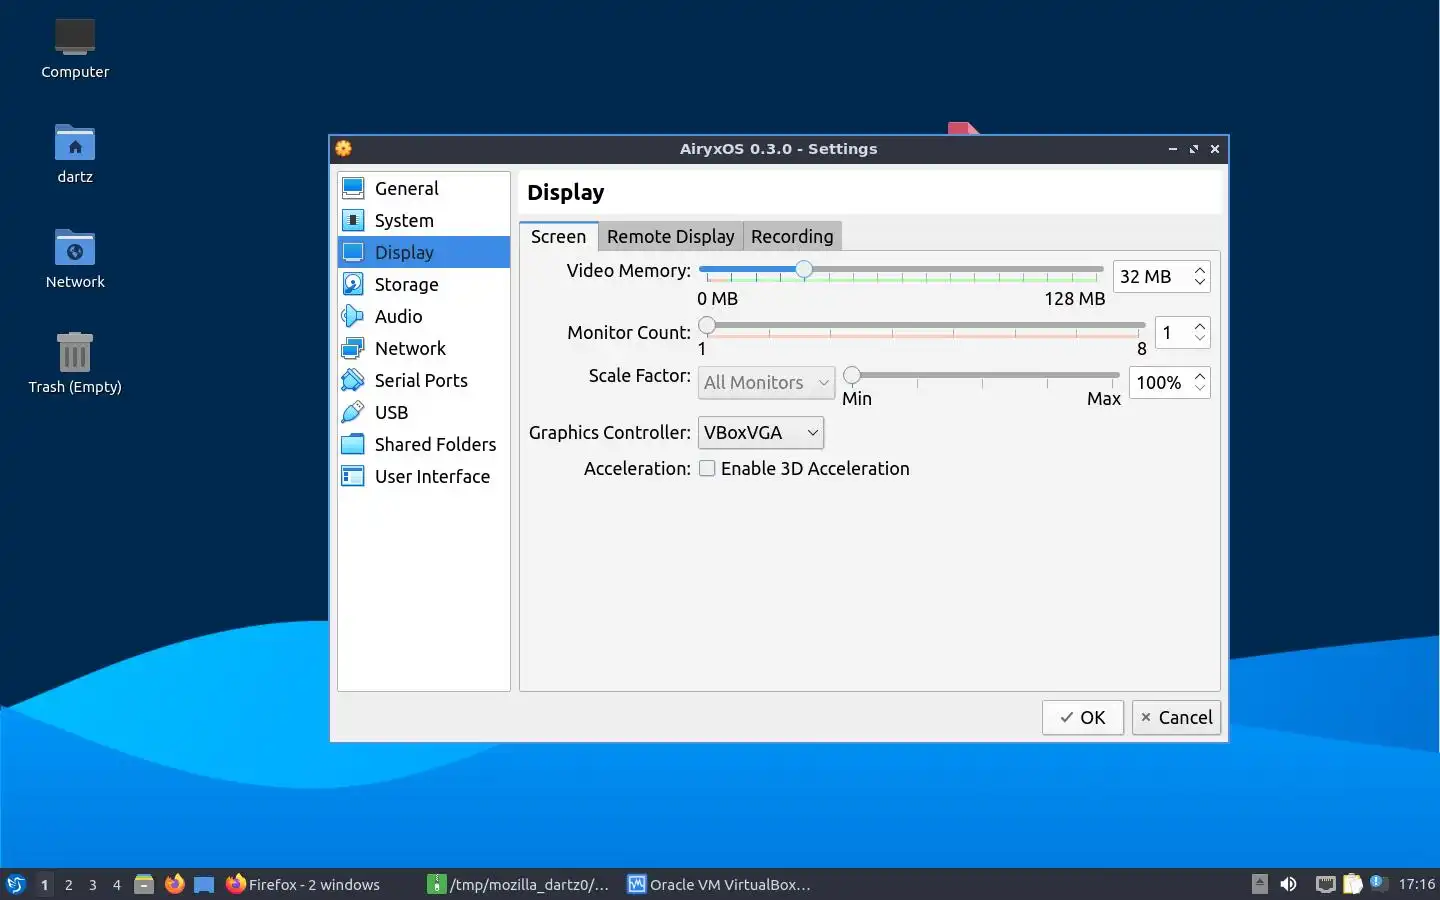Open the Audio speaker icon category
This screenshot has width=1440, height=900.
pyautogui.click(x=353, y=316)
